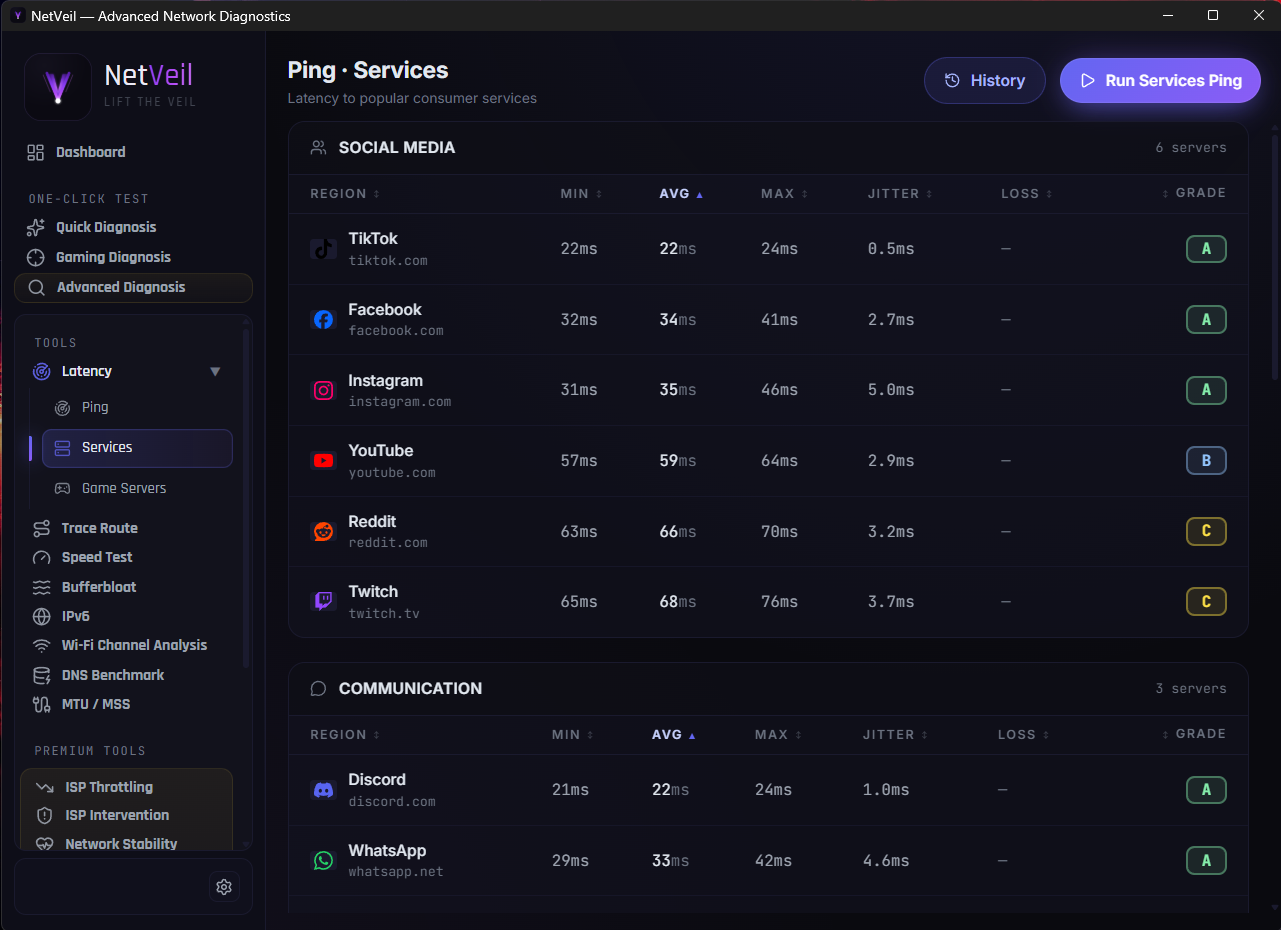Screen dimensions: 1281x930
Task: Click Instagram's 5.0ms jitter value
Action: coord(891,390)
